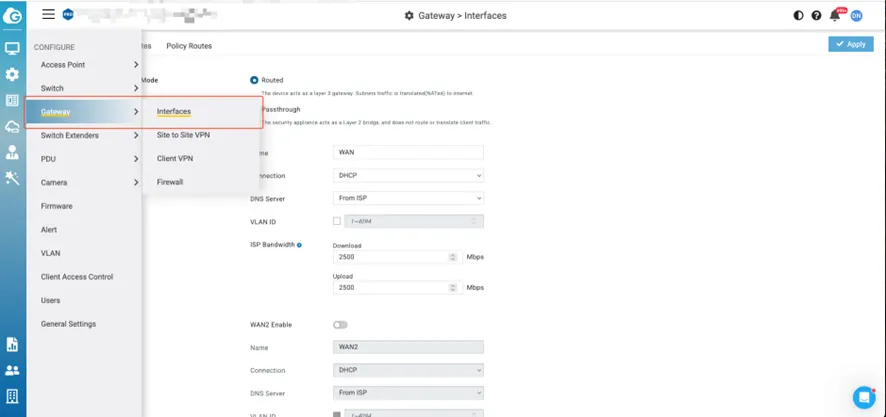Select Access Point in the Configure menu

[63, 65]
